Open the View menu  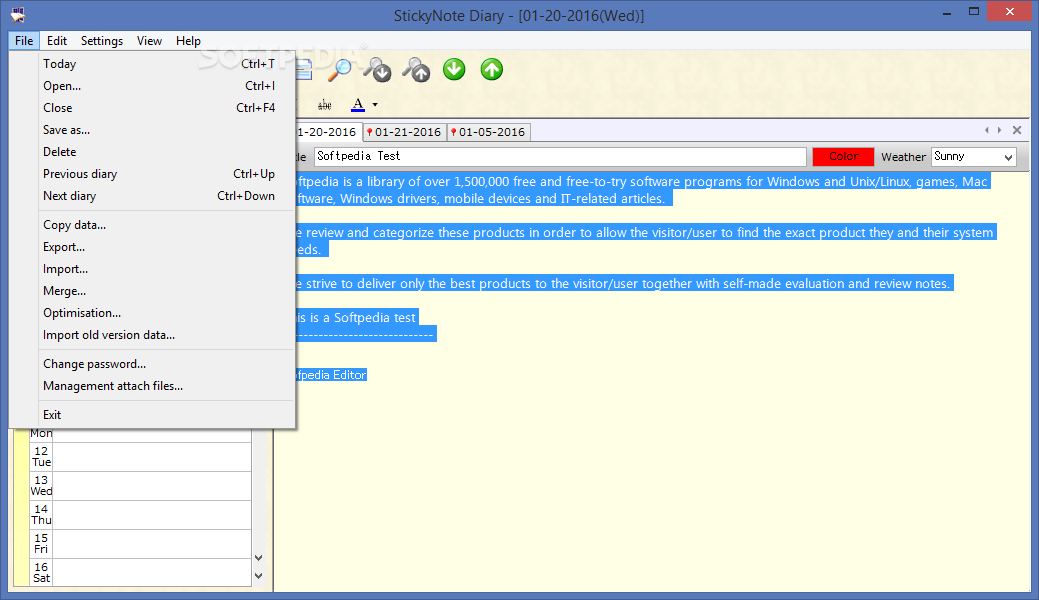pyautogui.click(x=149, y=40)
